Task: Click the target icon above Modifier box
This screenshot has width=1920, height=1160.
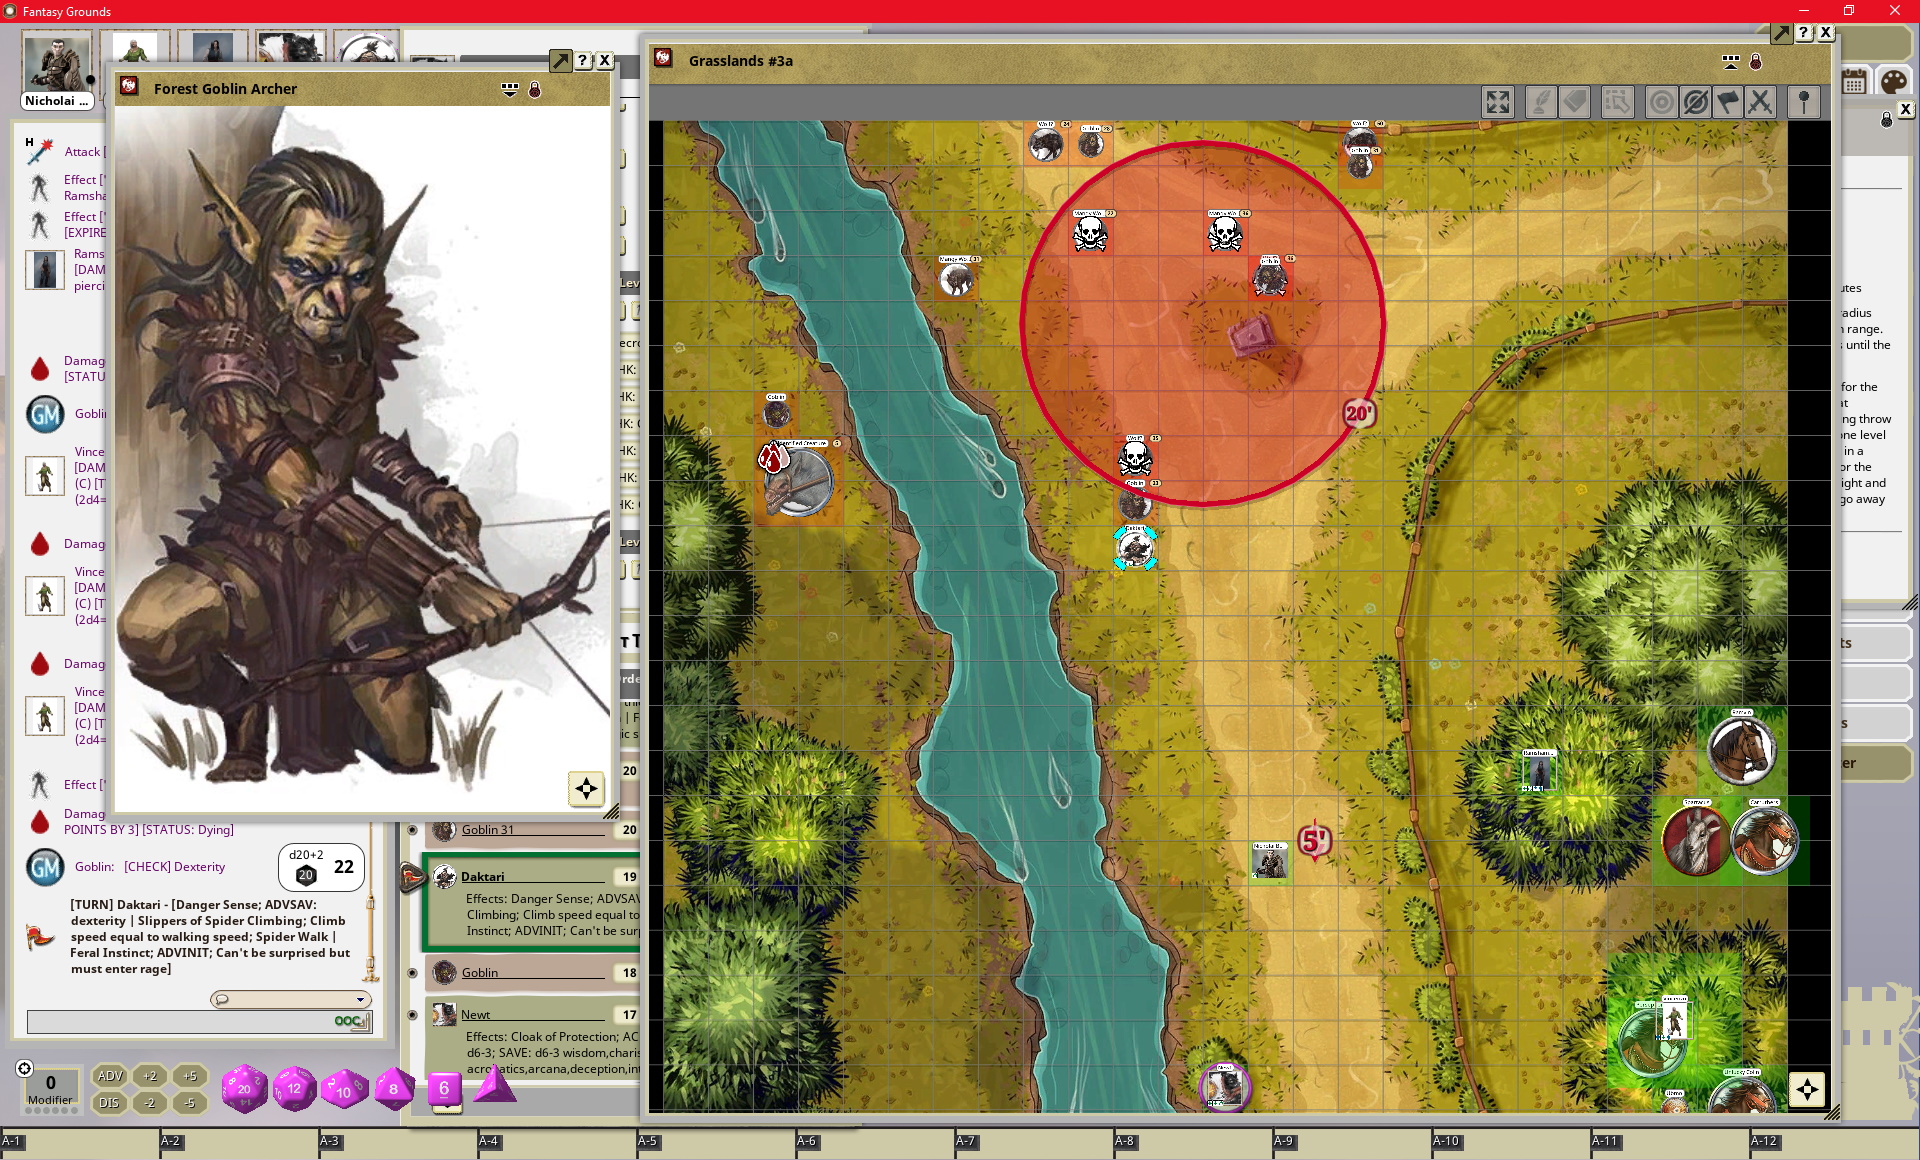Action: tap(25, 1068)
